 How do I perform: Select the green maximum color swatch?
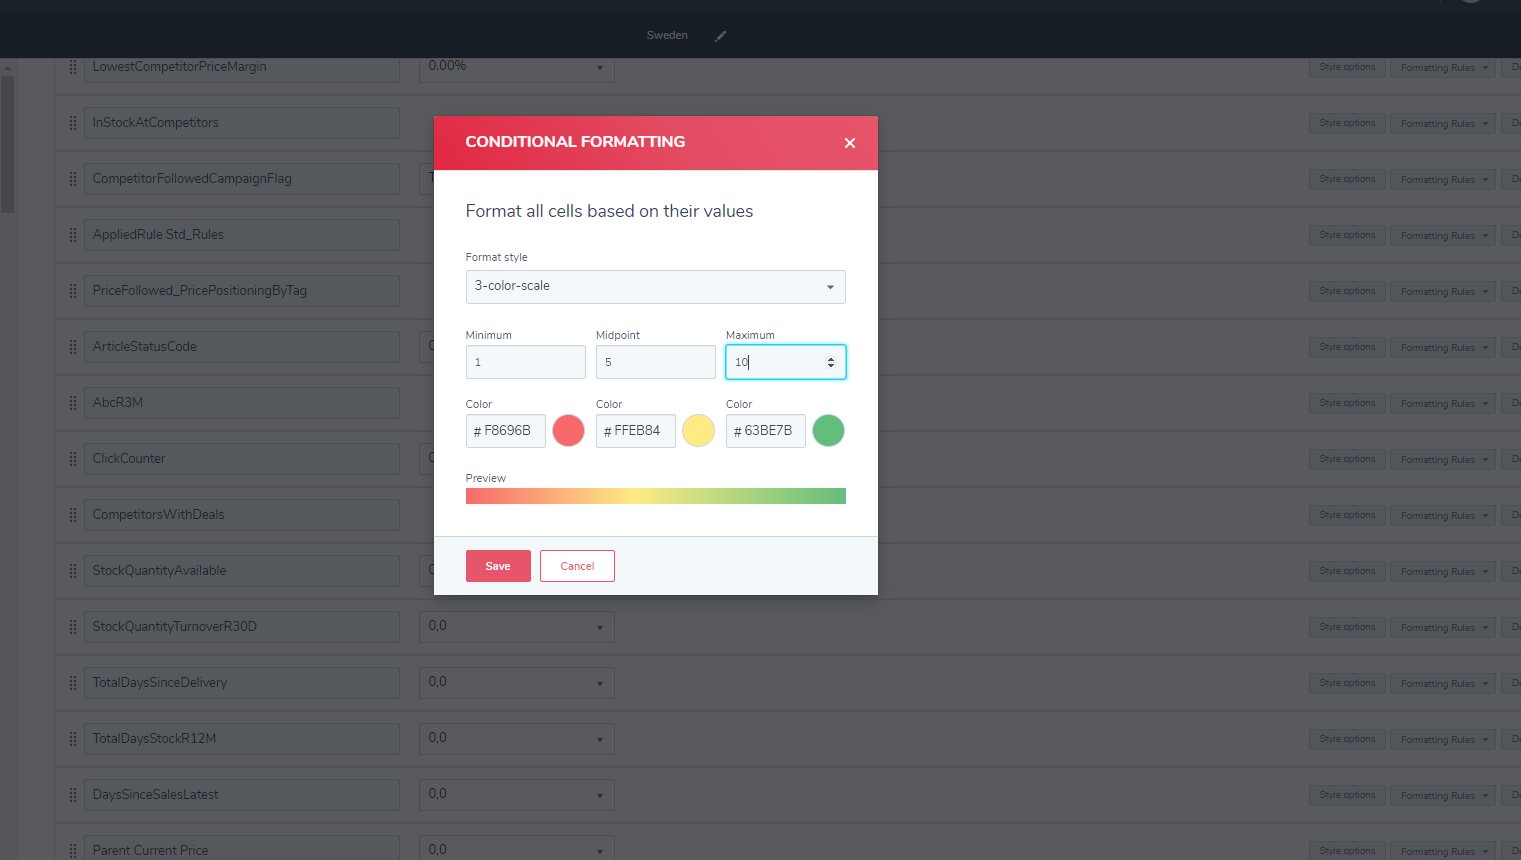point(828,430)
